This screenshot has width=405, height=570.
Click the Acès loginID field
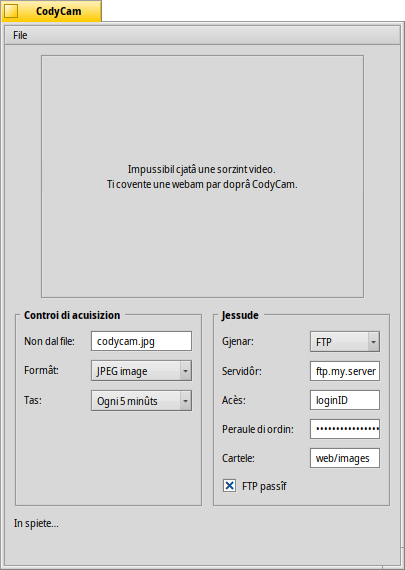click(345, 400)
